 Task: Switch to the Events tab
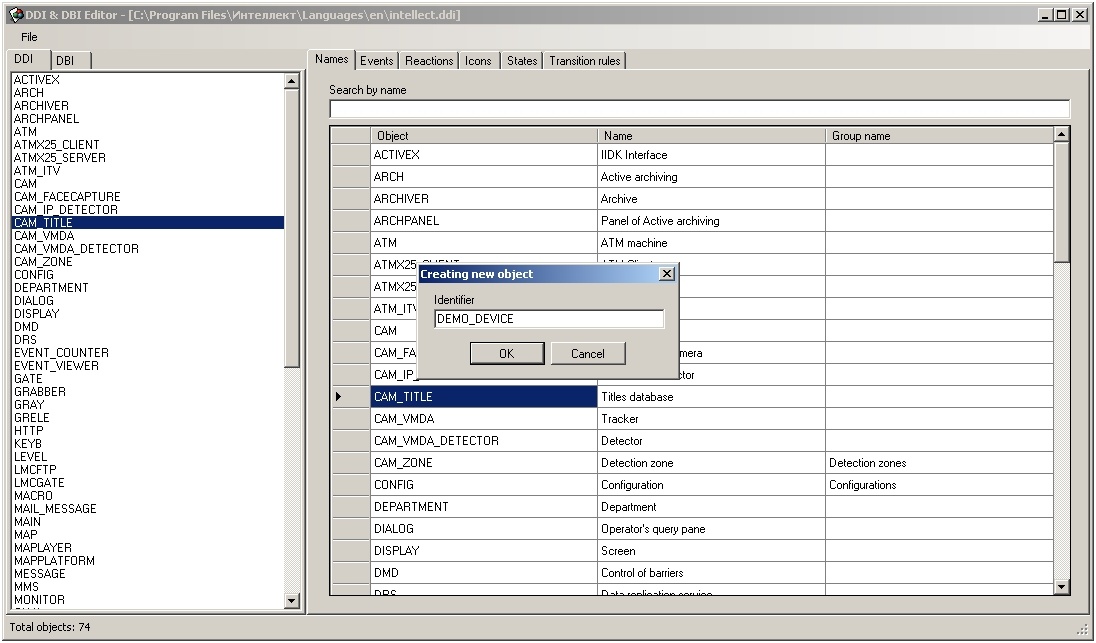[377, 61]
